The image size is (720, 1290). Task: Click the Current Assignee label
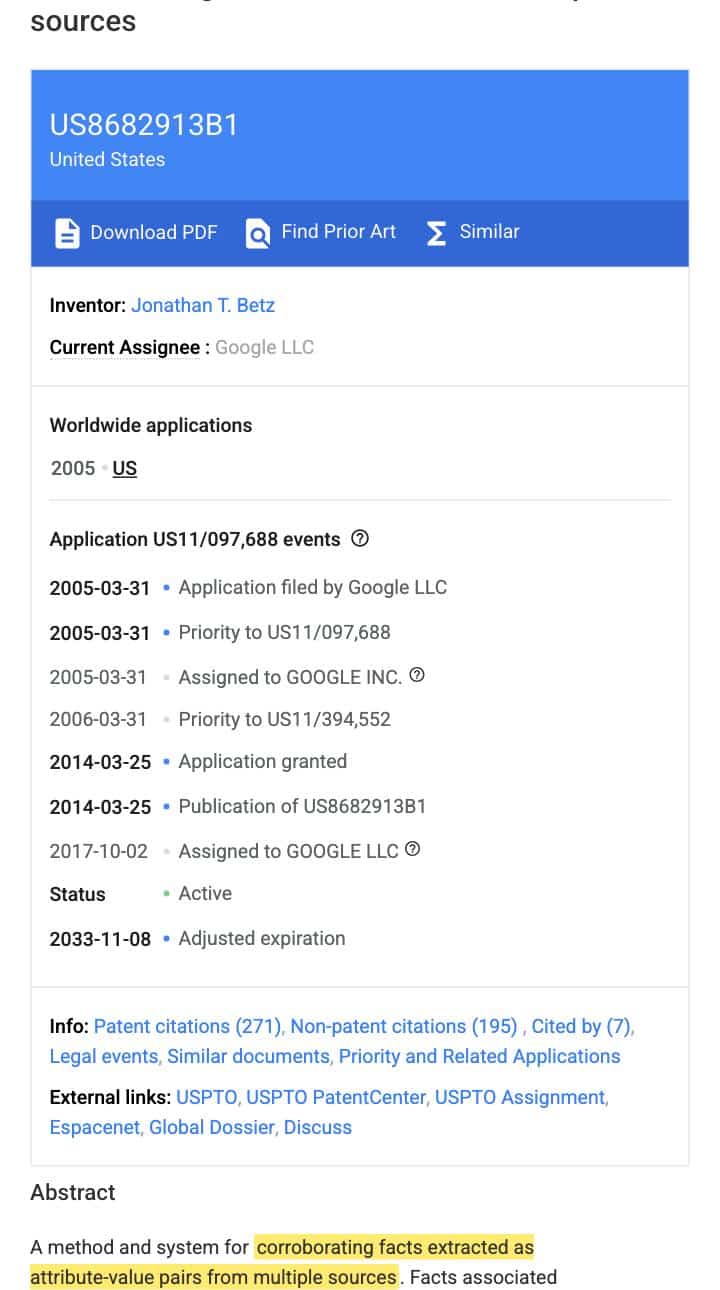click(x=125, y=347)
